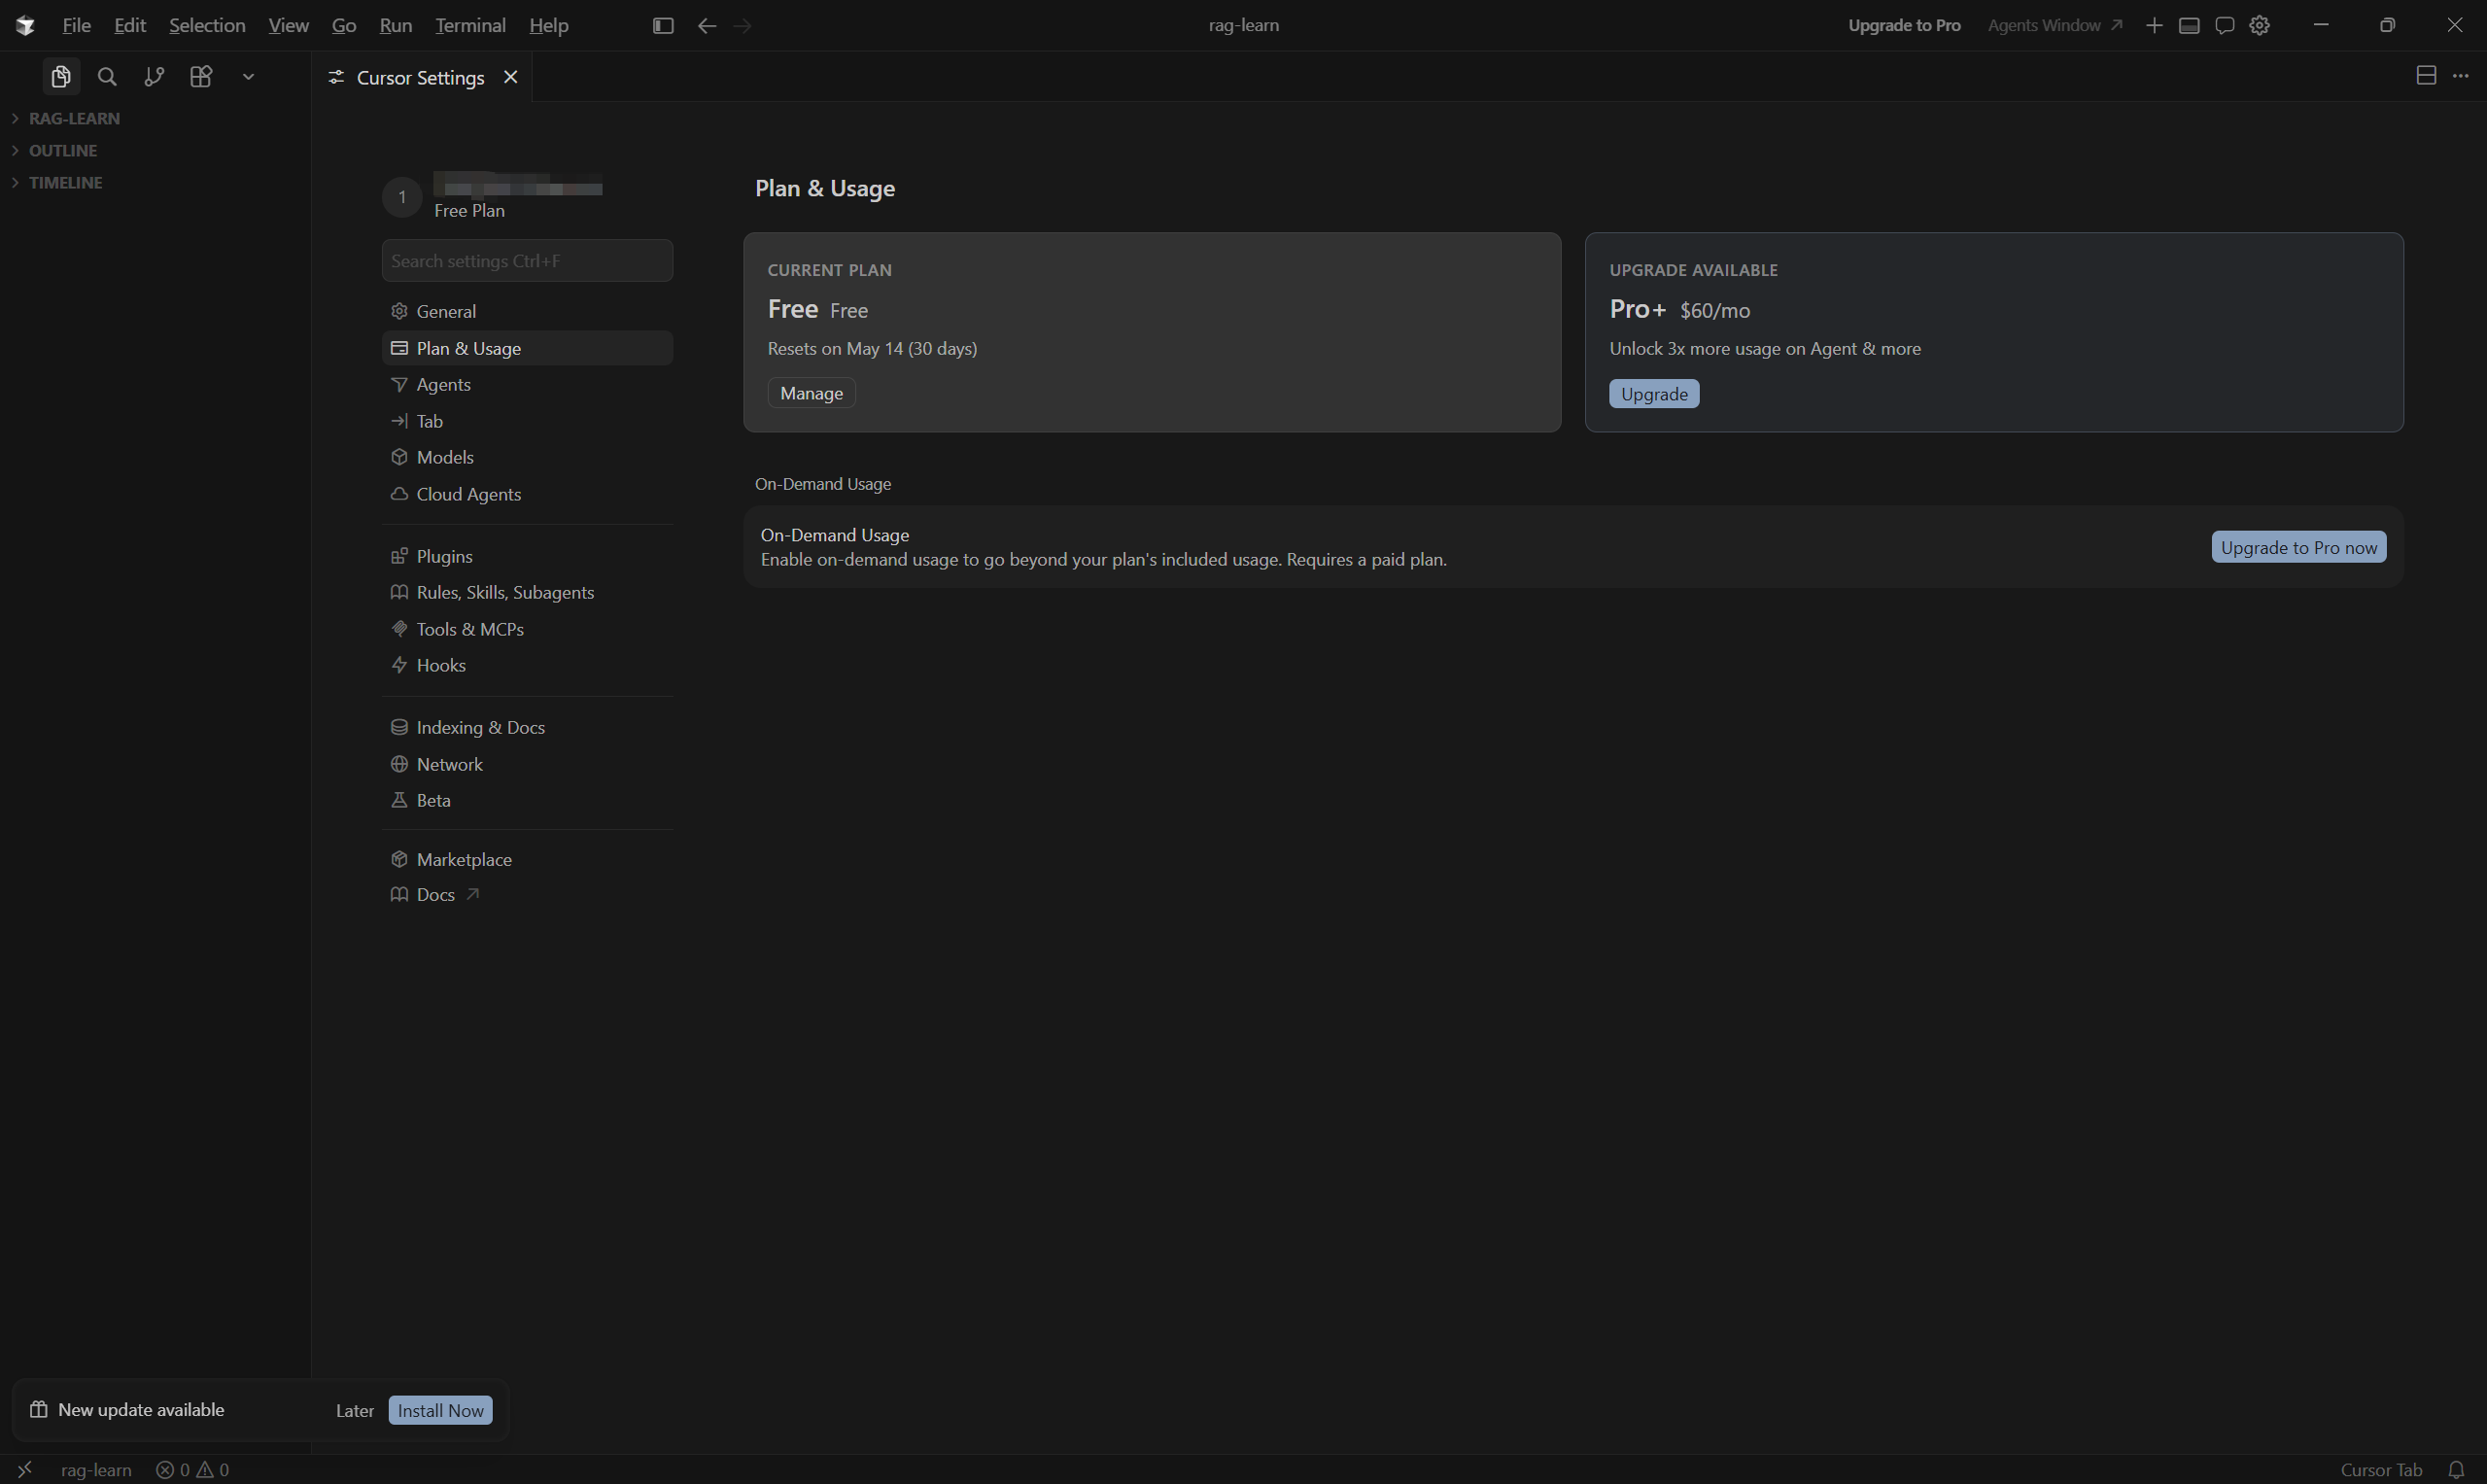Open the external Docs link
Image resolution: width=2487 pixels, height=1484 pixels.
tap(527, 895)
